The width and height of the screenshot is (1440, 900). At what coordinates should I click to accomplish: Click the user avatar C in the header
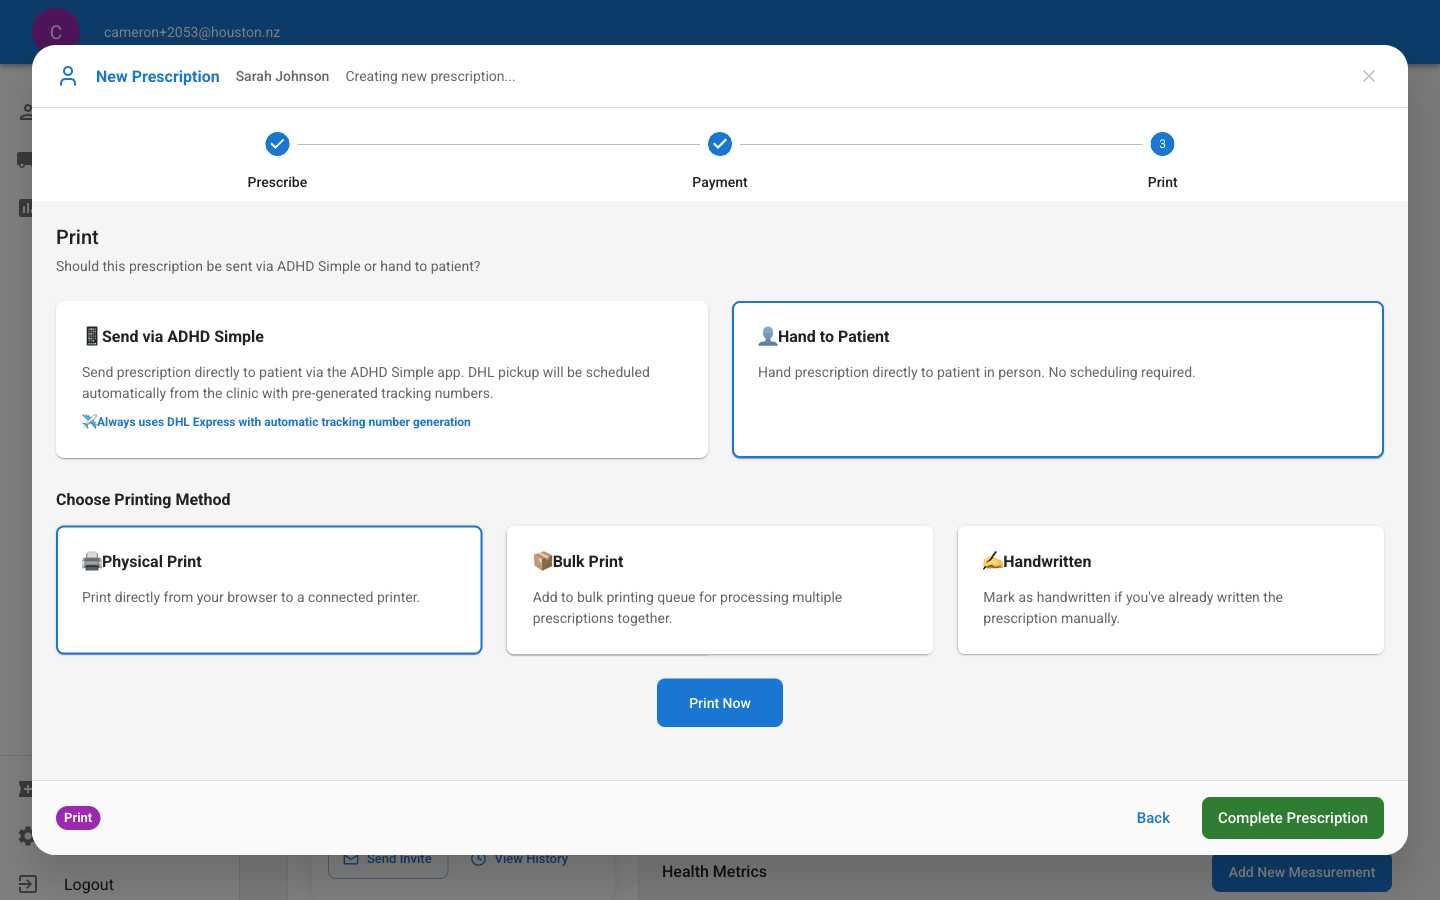coord(56,32)
